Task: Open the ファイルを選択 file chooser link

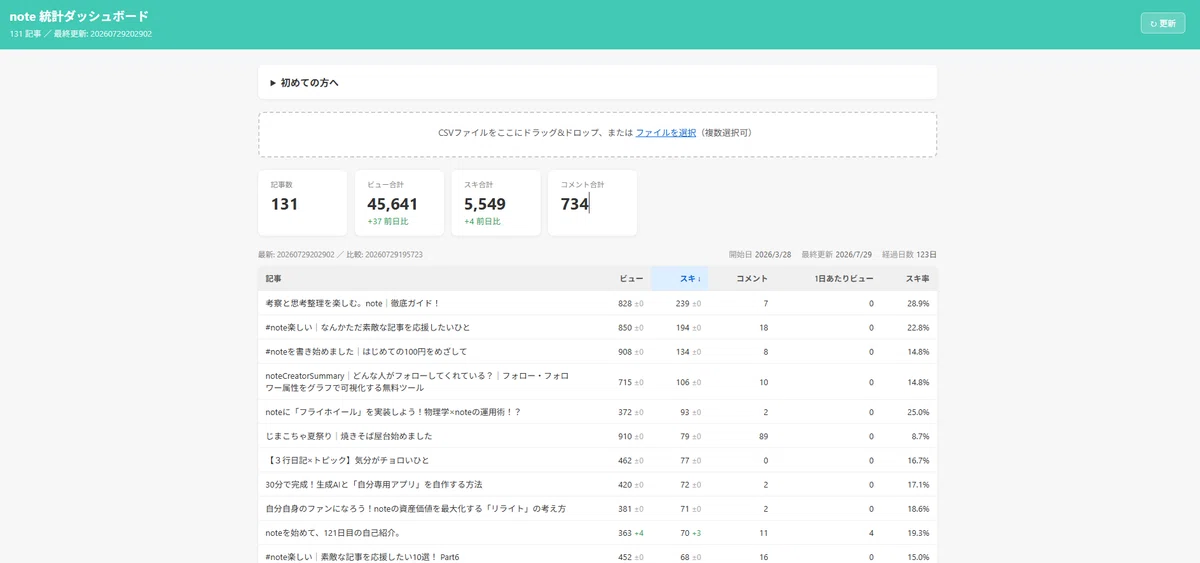Action: pyautogui.click(x=666, y=133)
